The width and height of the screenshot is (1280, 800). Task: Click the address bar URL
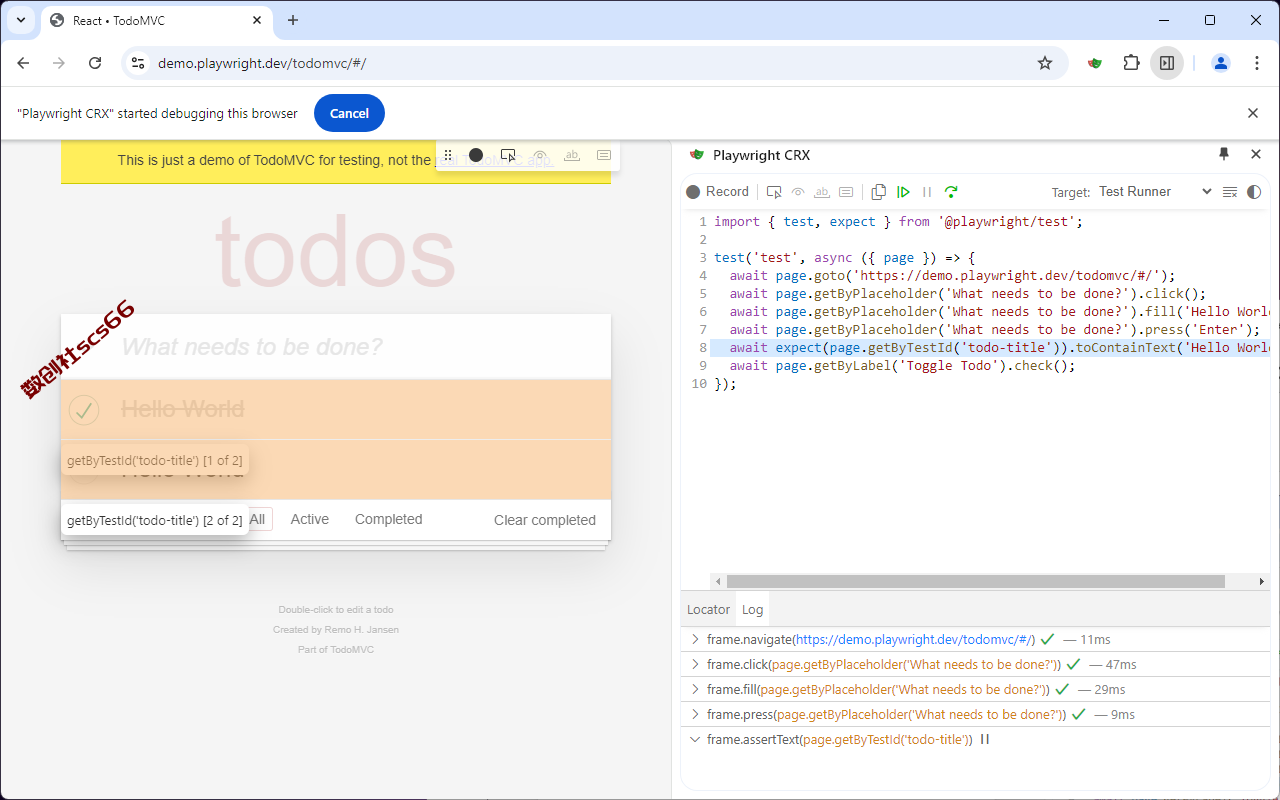262,63
